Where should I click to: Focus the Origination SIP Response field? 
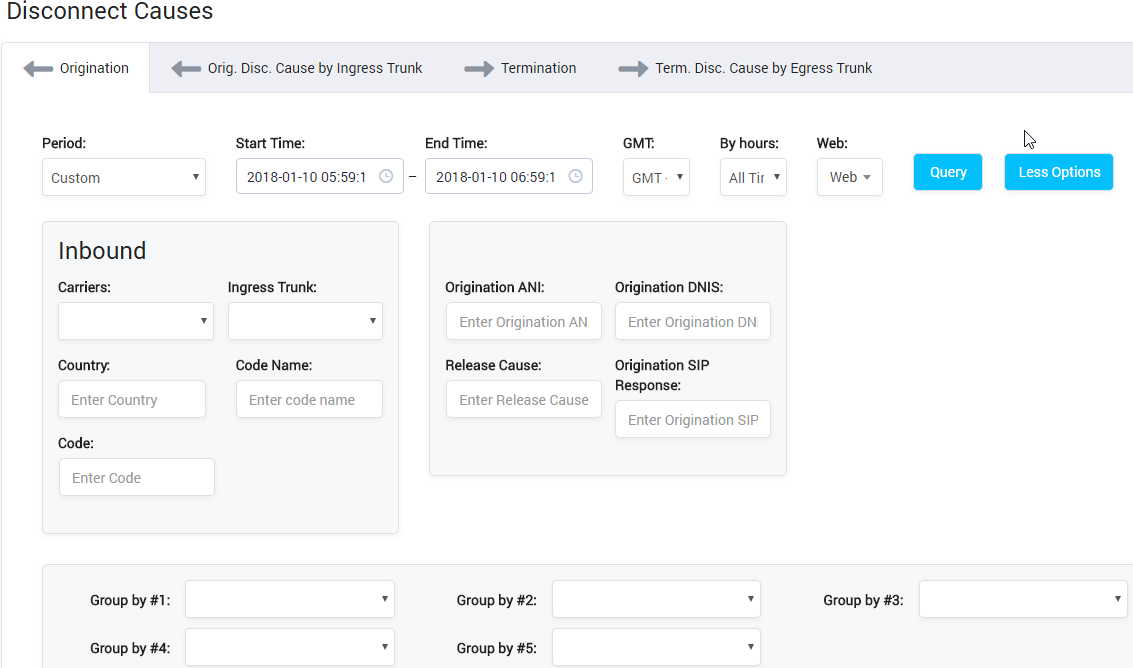pos(693,419)
